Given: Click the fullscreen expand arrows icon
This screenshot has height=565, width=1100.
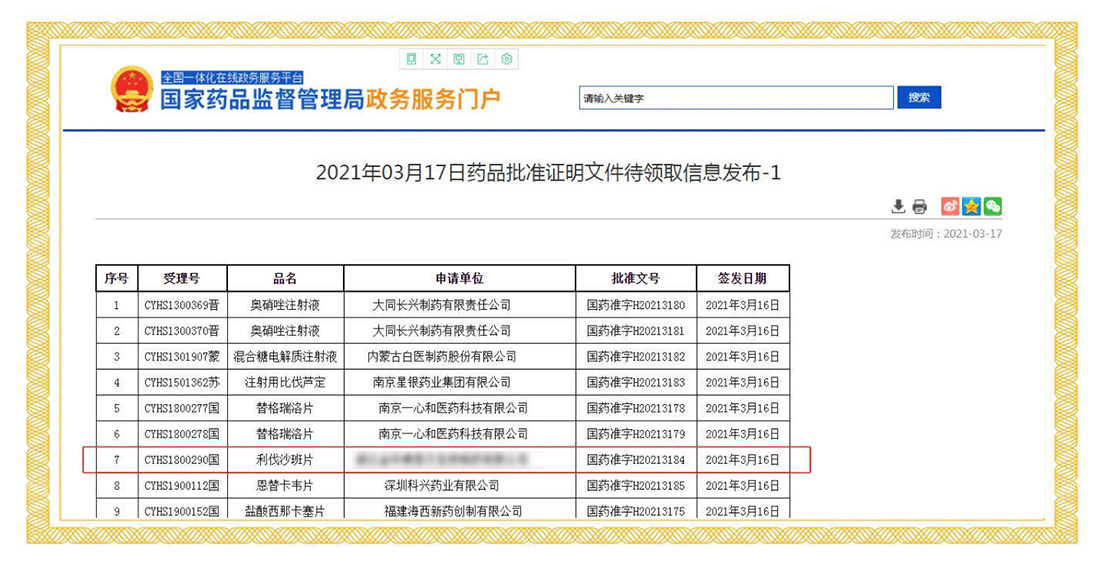Looking at the screenshot, I should coord(435,59).
